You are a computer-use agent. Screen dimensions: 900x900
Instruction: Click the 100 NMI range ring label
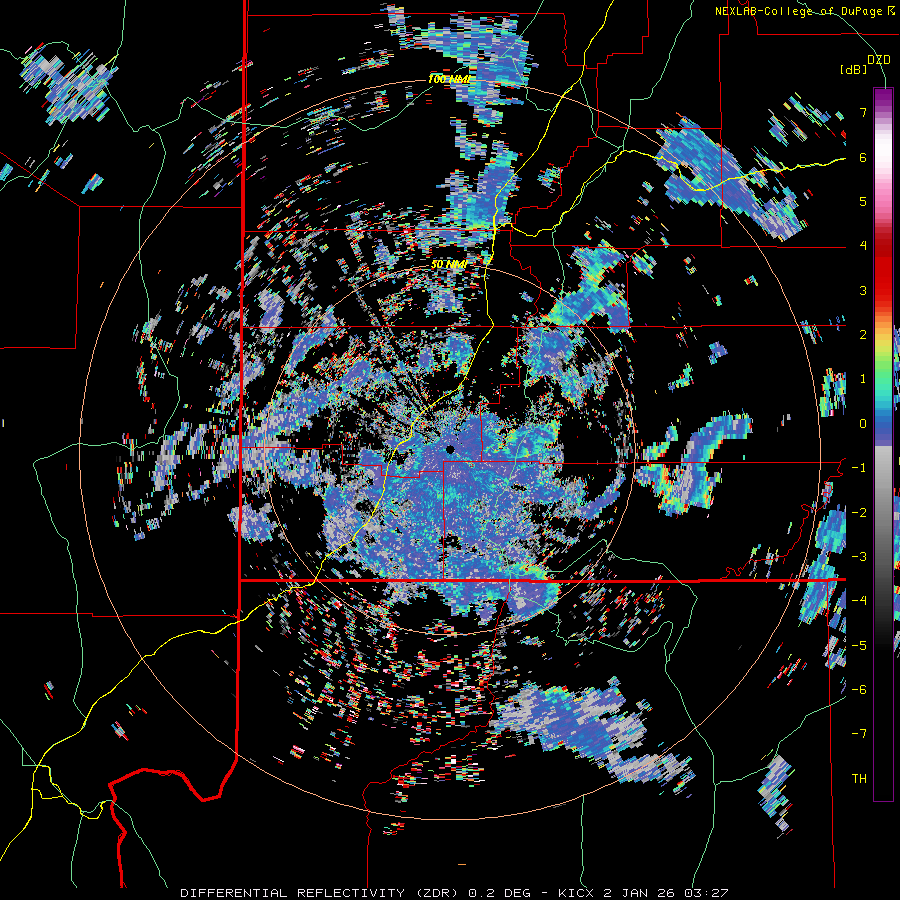[449, 79]
